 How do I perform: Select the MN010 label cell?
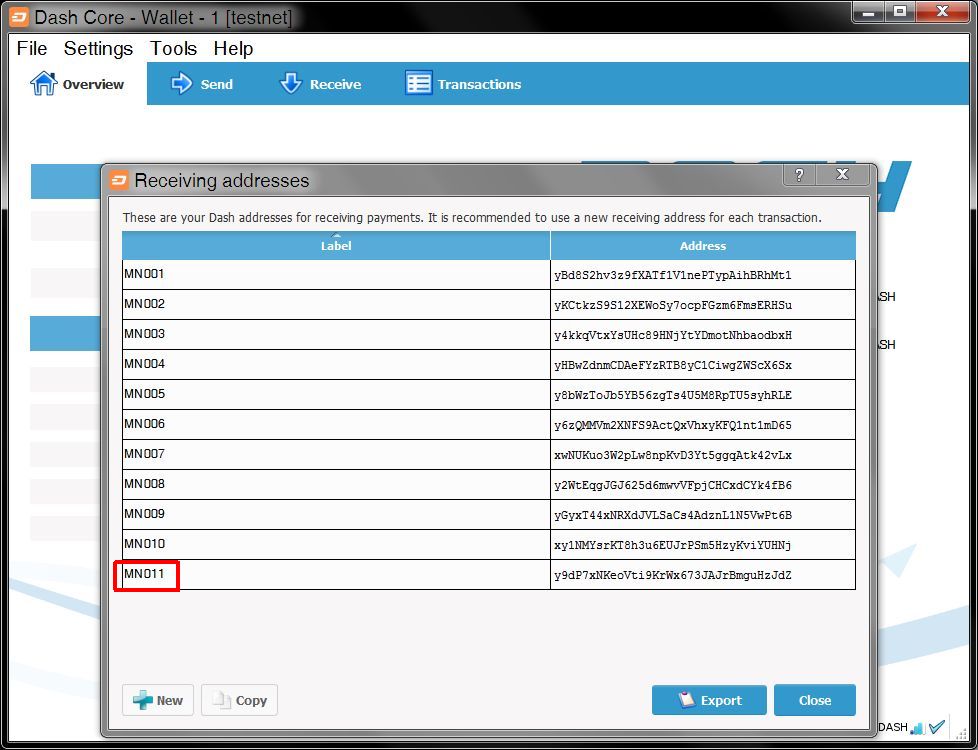pos(336,544)
